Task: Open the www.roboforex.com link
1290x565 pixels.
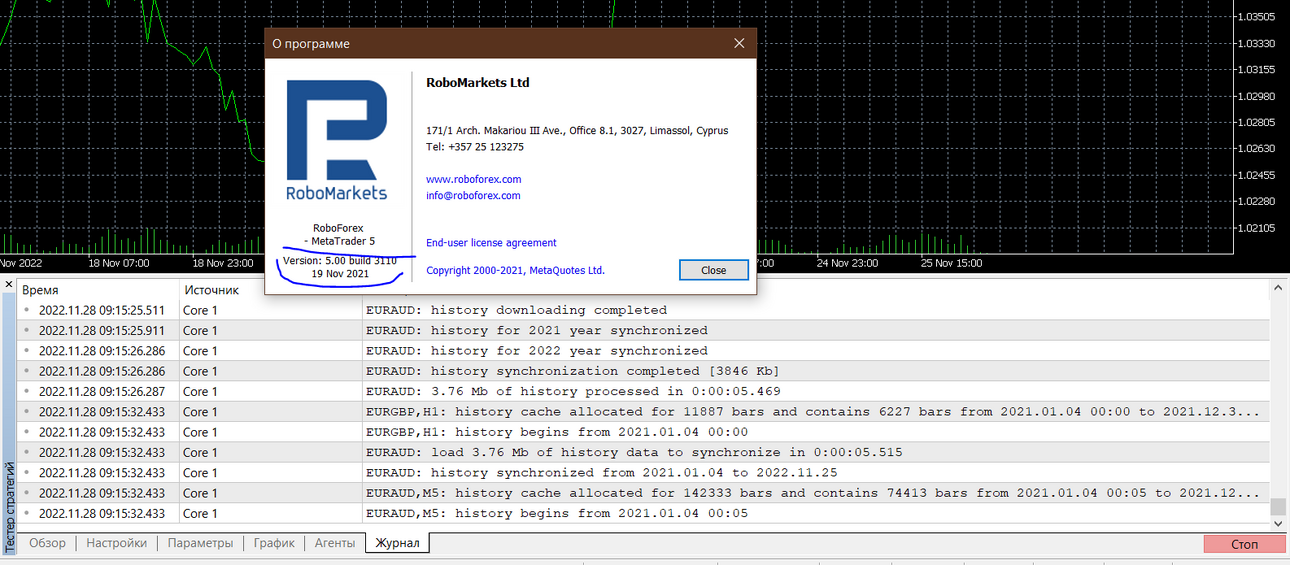Action: point(474,179)
